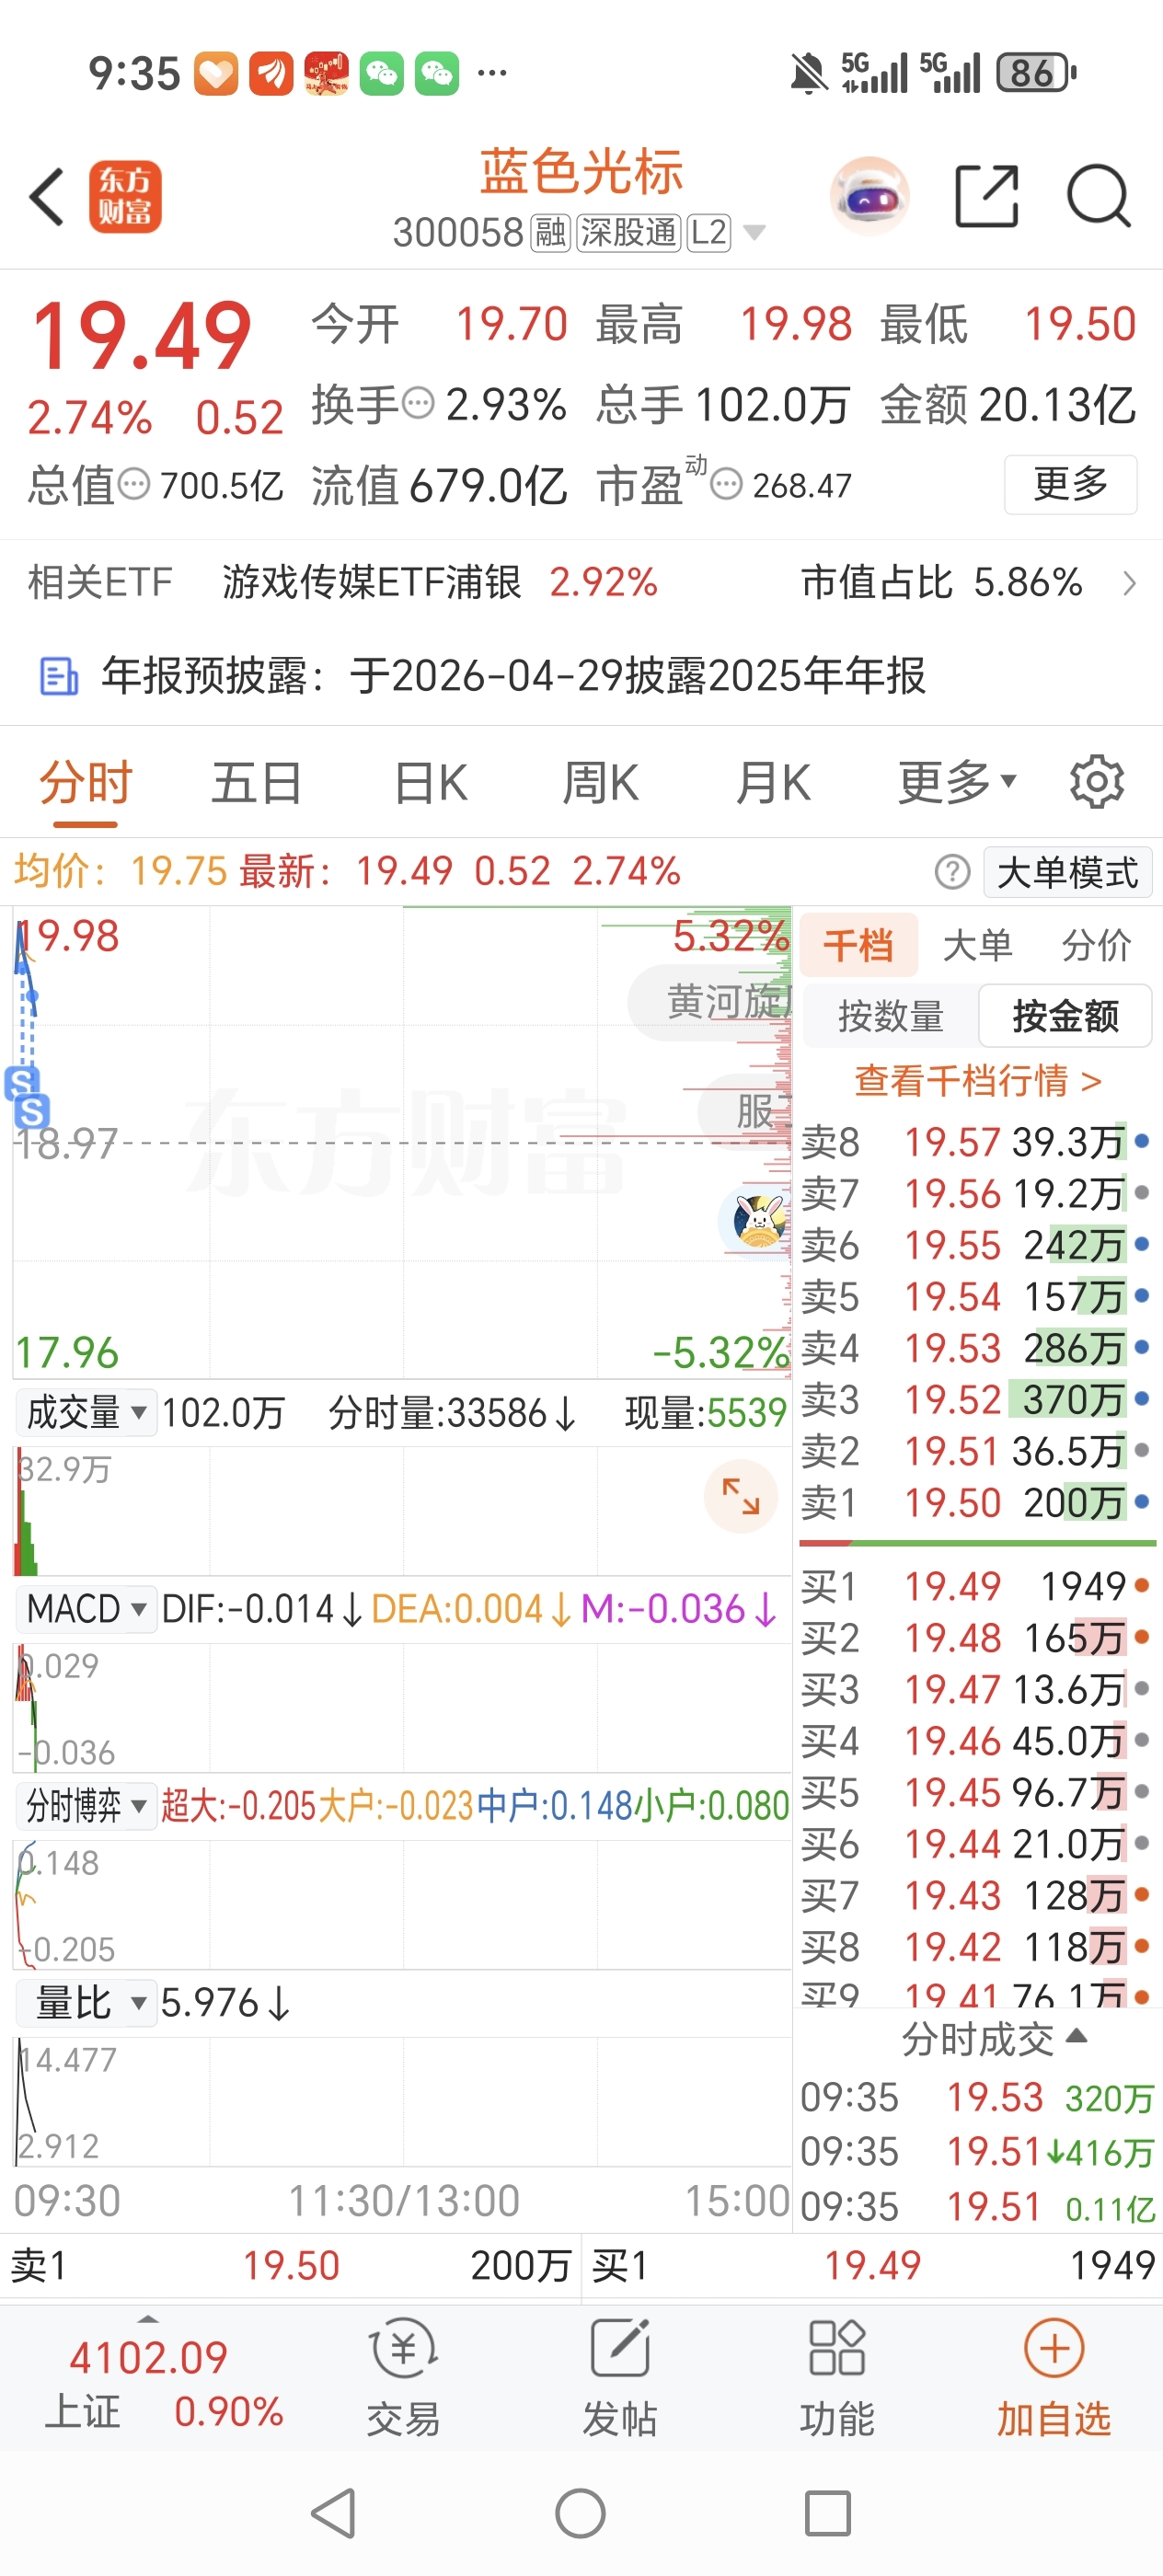
Task: Tap 上证 4102.09 index value
Action: tap(148, 2358)
